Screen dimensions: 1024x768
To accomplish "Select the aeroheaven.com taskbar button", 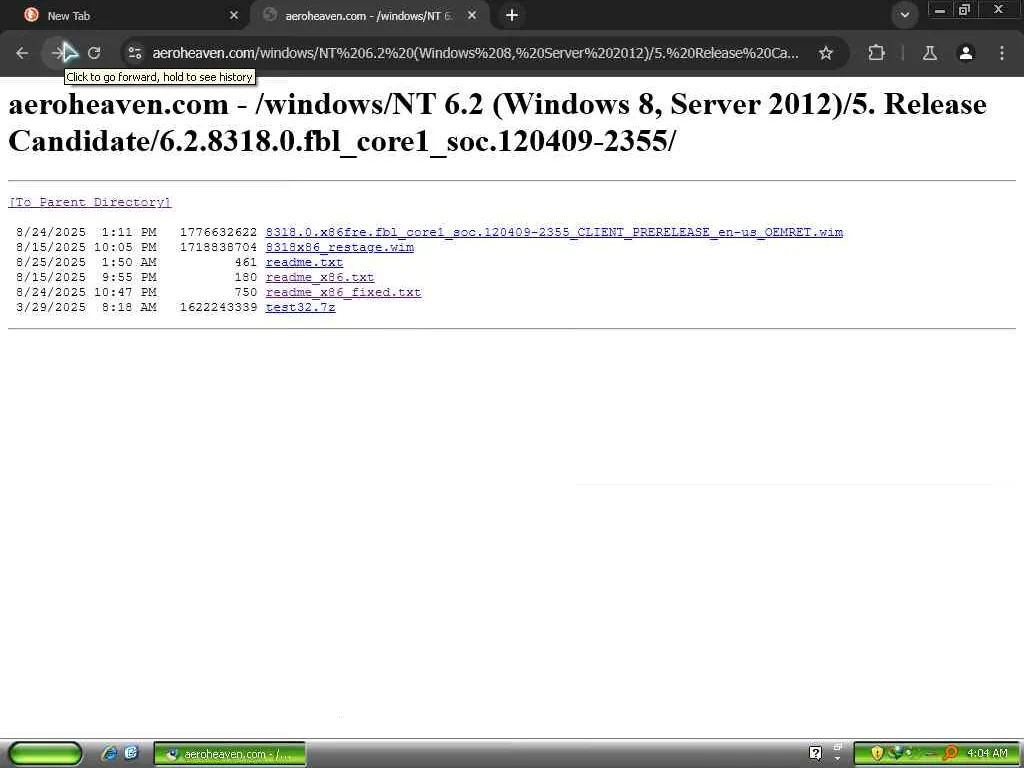I will (x=230, y=754).
